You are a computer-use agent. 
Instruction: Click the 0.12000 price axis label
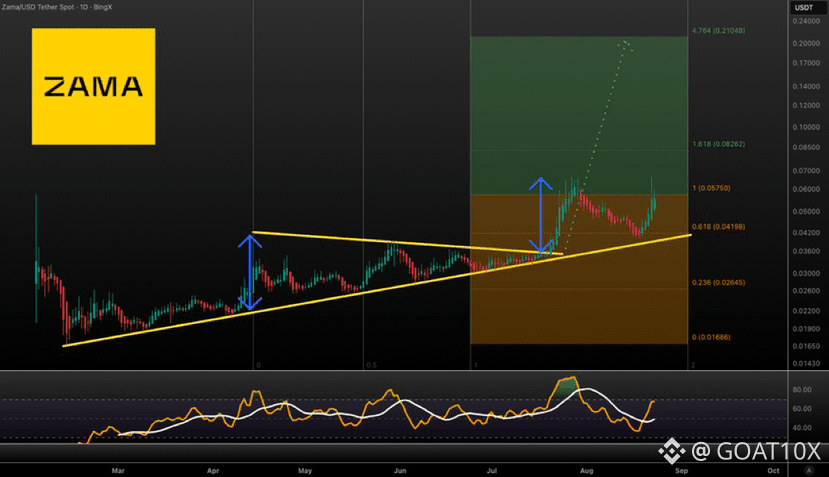[806, 105]
